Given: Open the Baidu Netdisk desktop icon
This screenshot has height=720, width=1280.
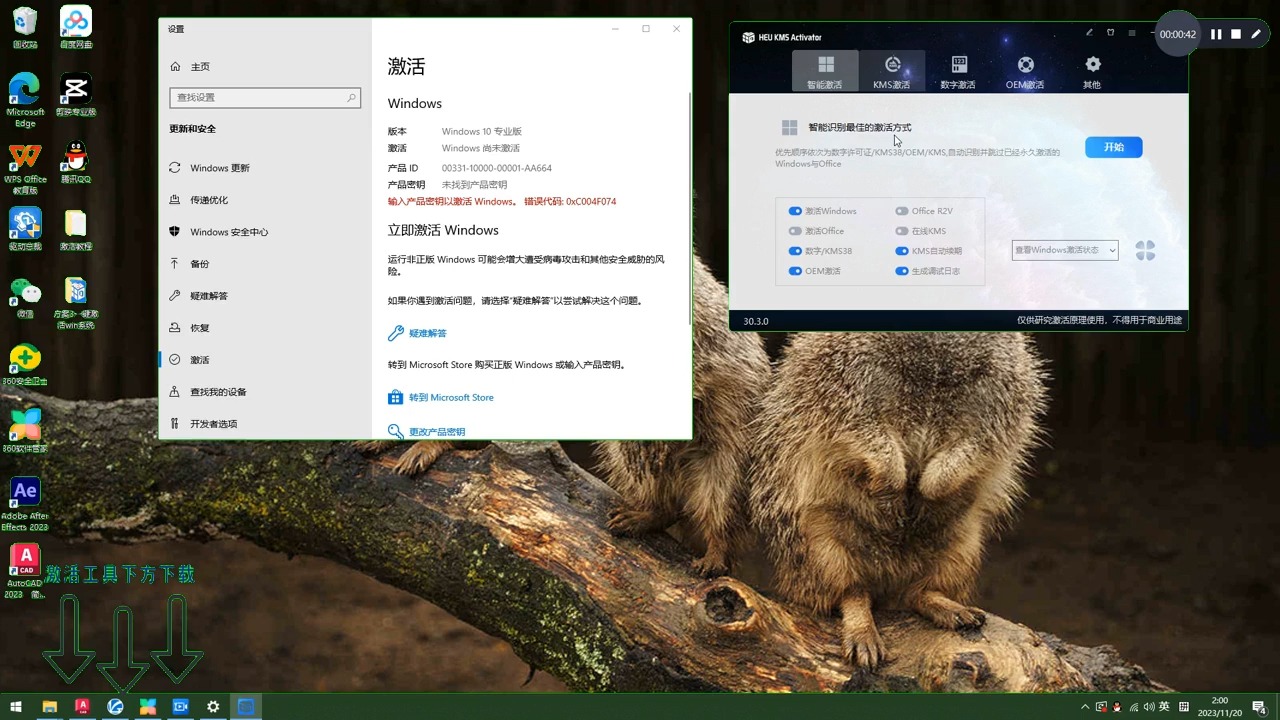Looking at the screenshot, I should 76,28.
